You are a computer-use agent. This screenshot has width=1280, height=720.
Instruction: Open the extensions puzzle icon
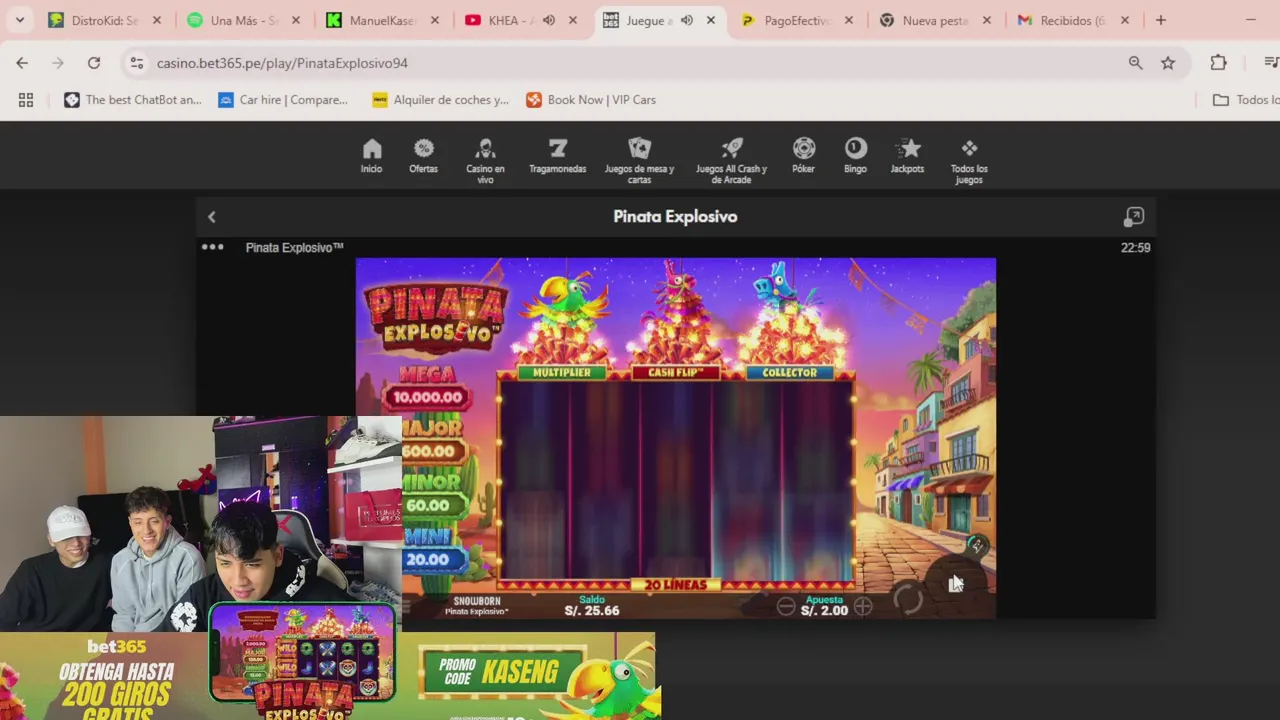click(x=1218, y=63)
